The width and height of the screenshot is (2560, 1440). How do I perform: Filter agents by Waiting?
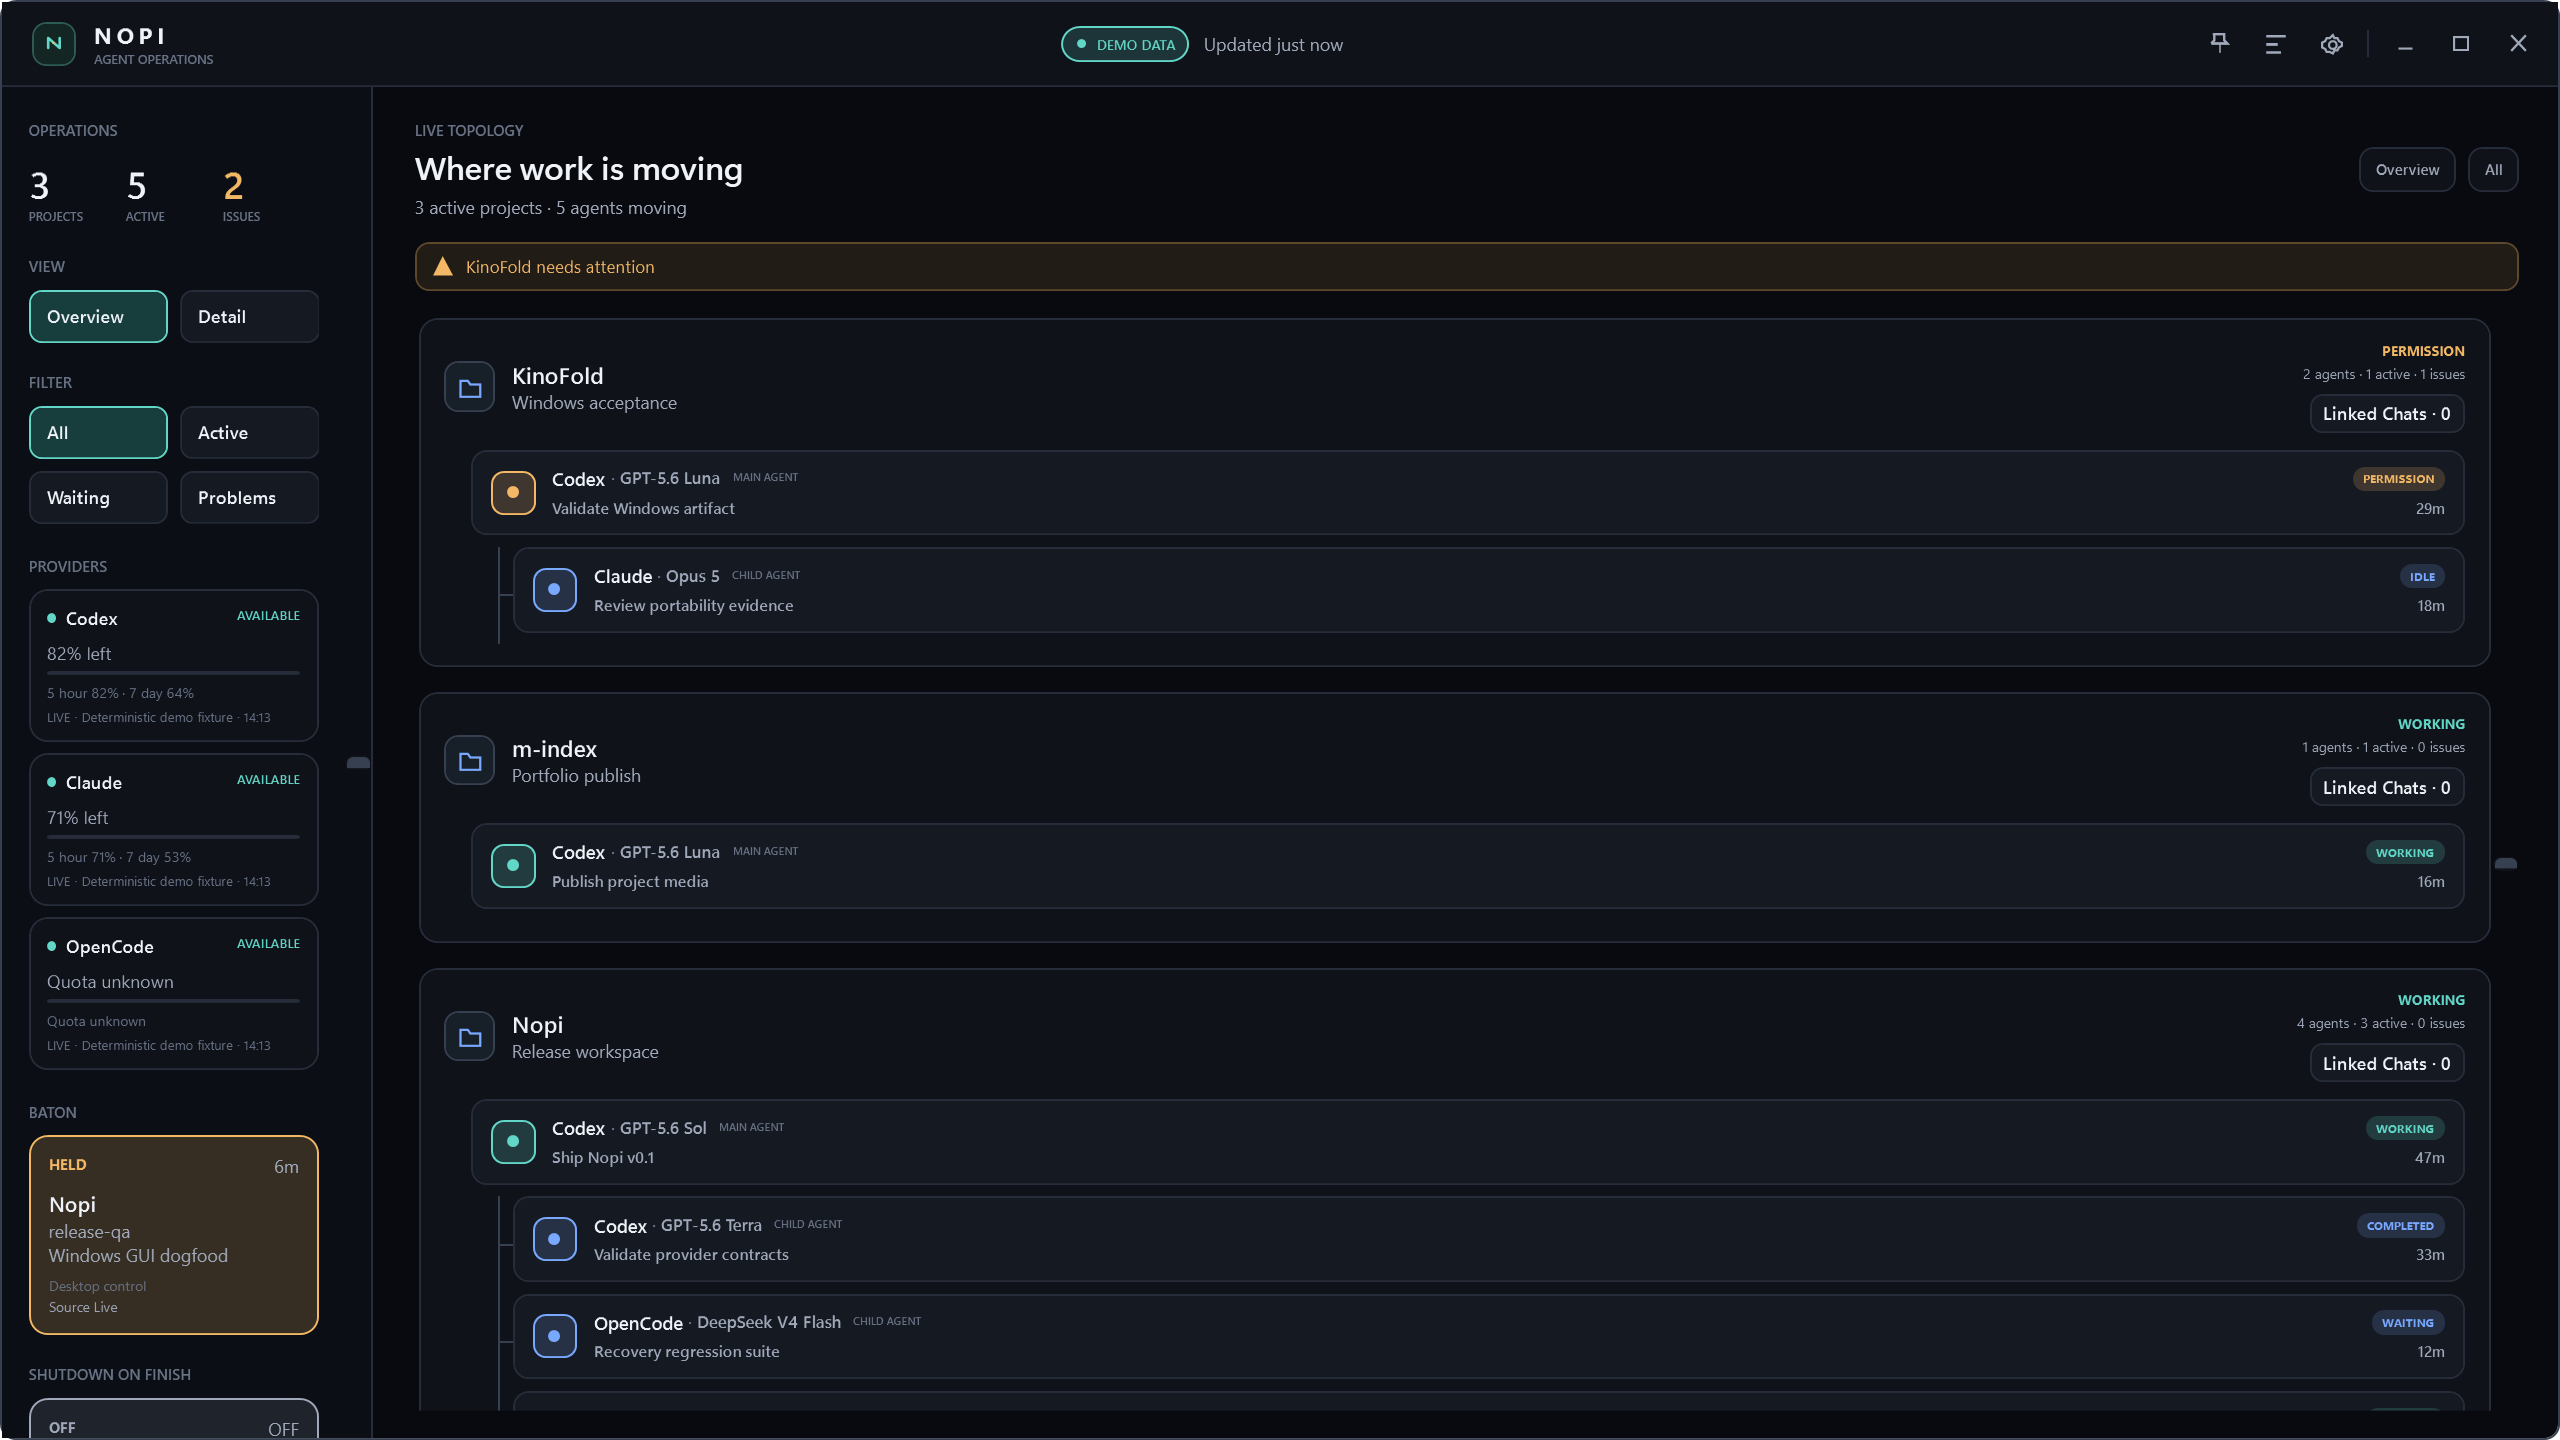tap(98, 498)
